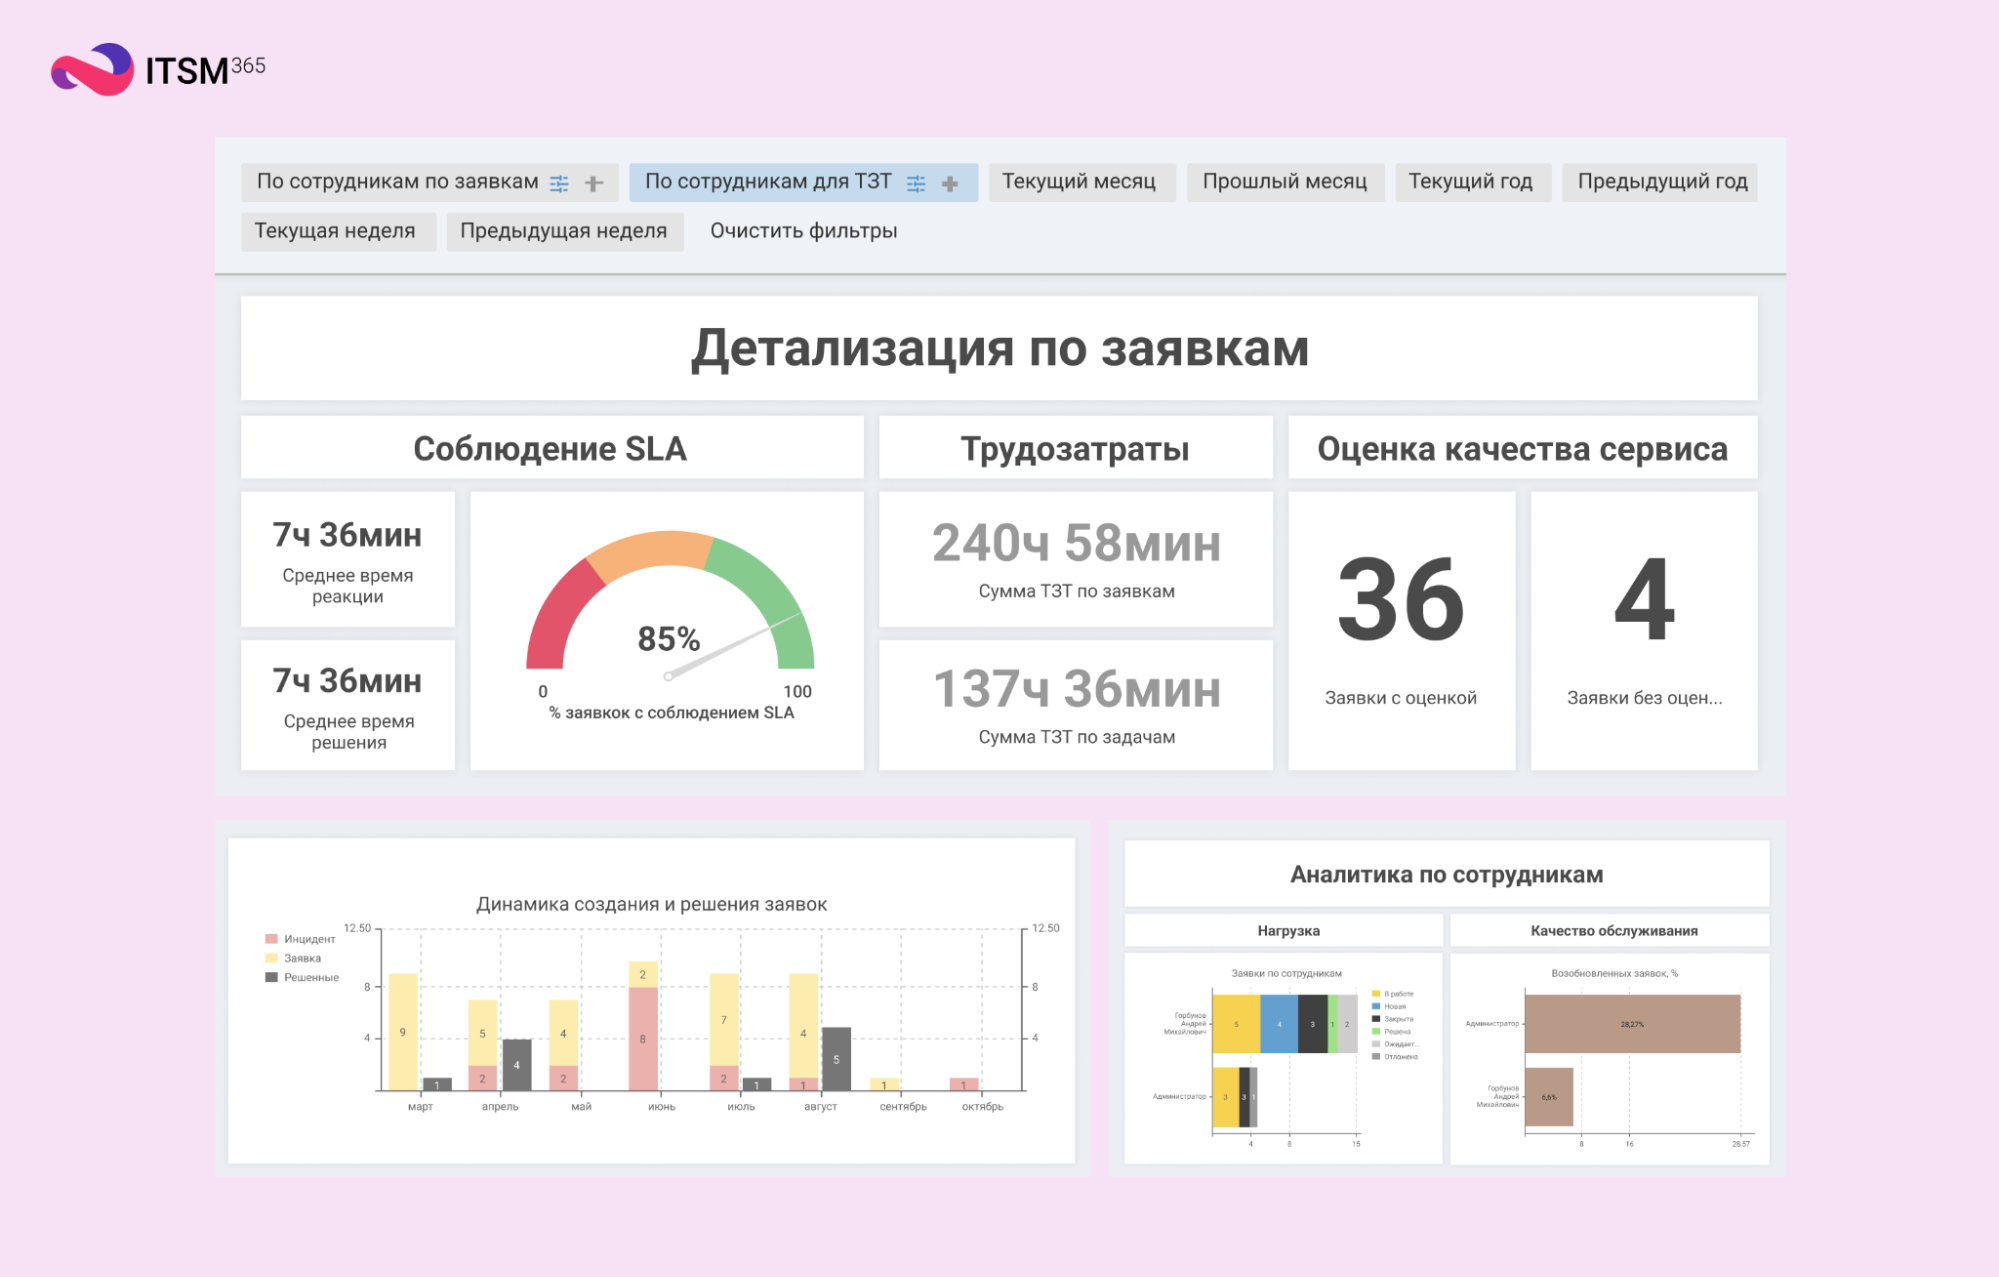Screen dimensions: 1999x1277
Task: Apply the 'Текущий месяц' filter
Action: pyautogui.click(x=1079, y=182)
